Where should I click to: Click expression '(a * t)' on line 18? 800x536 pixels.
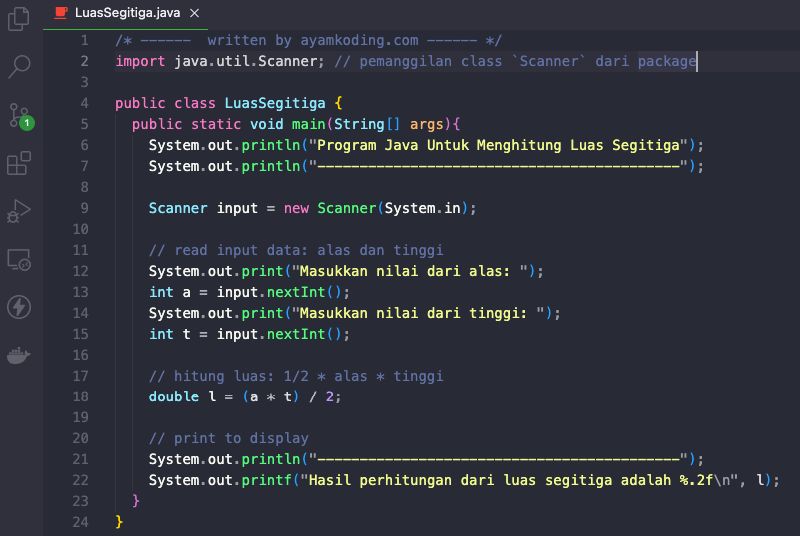tap(271, 396)
